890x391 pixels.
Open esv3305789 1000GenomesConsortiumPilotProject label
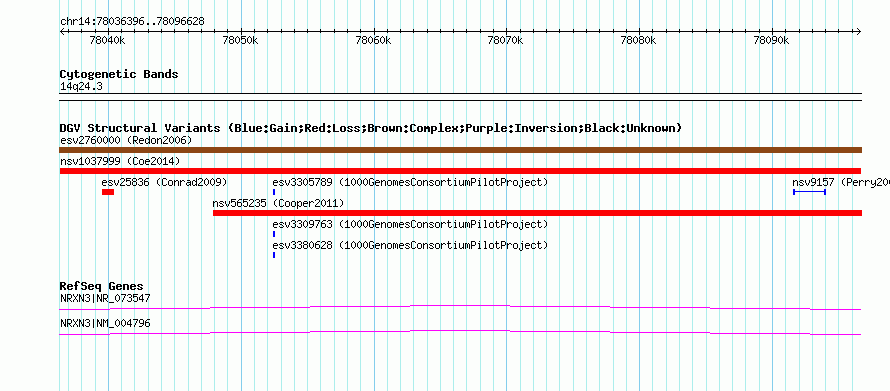tap(410, 182)
